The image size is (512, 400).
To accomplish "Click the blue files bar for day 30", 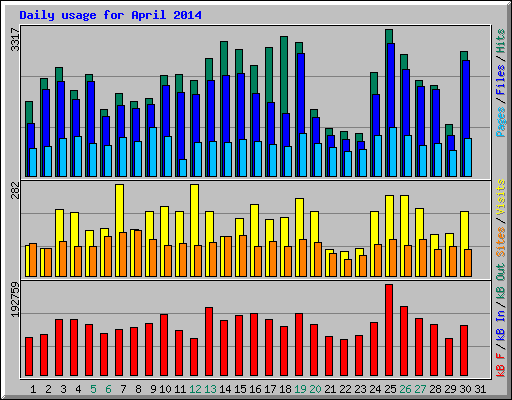I will pyautogui.click(x=466, y=99).
